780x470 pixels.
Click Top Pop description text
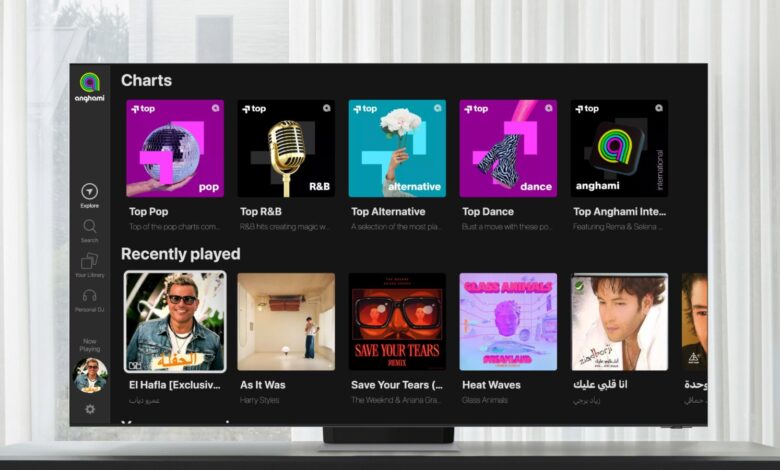(x=175, y=227)
